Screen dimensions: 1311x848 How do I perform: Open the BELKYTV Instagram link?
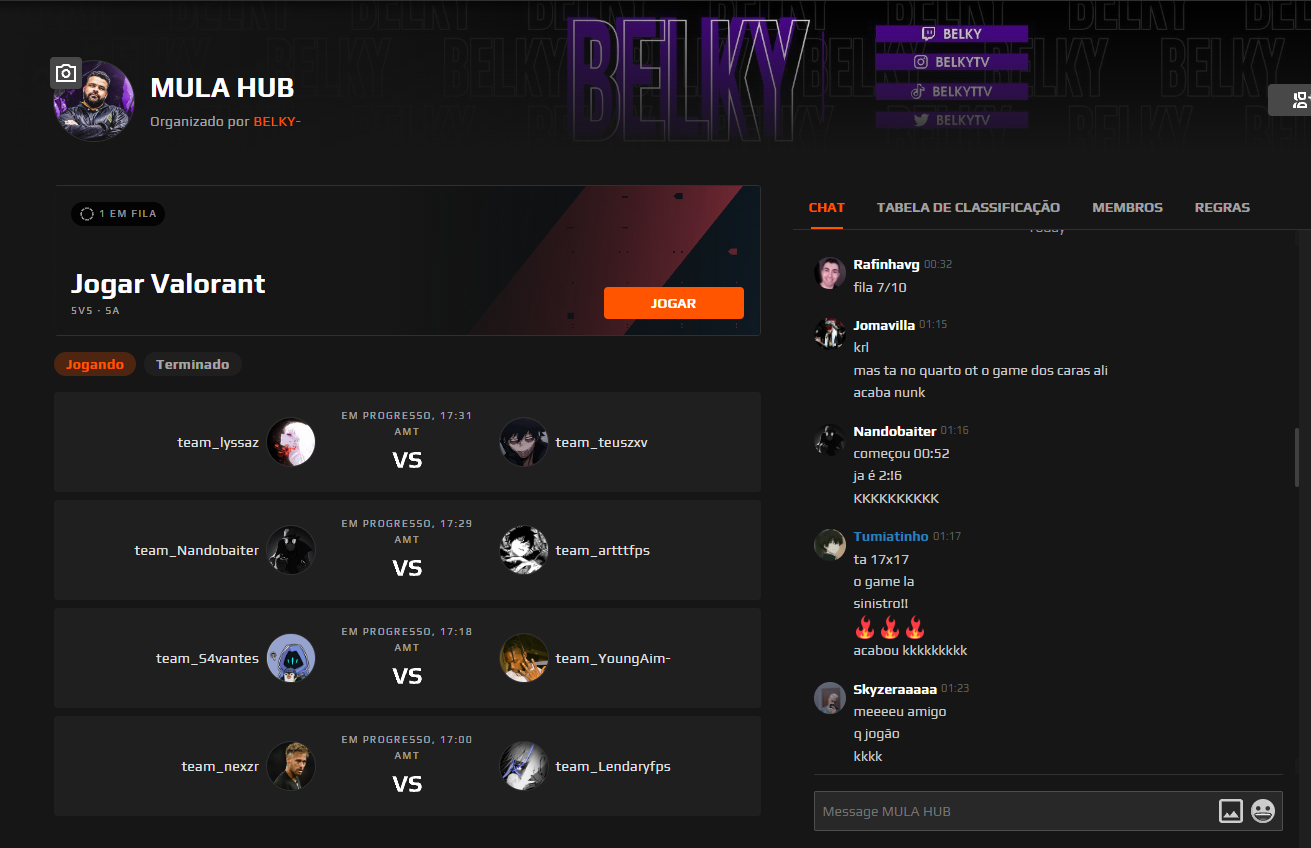tap(952, 62)
